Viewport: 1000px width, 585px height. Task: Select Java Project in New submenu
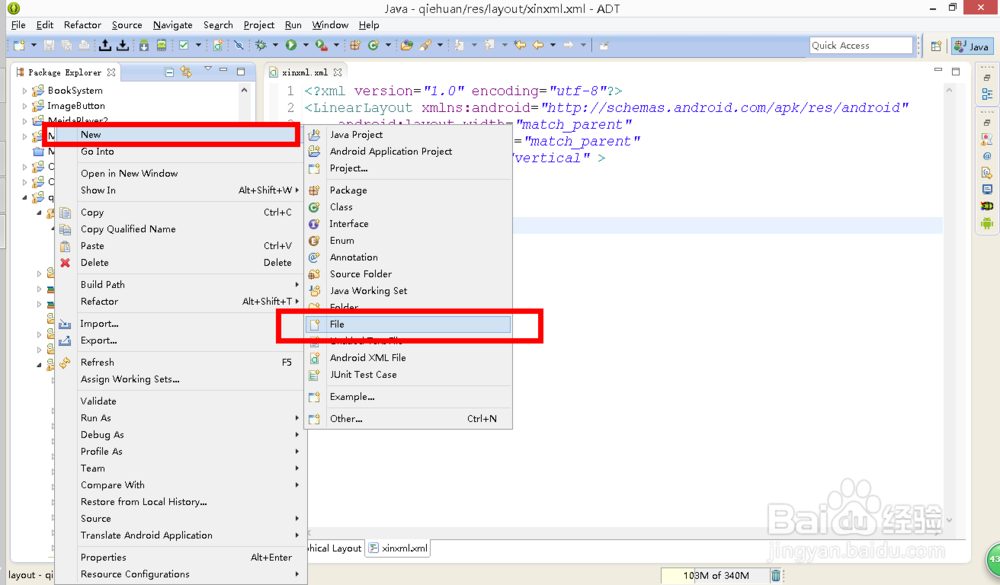408,135
